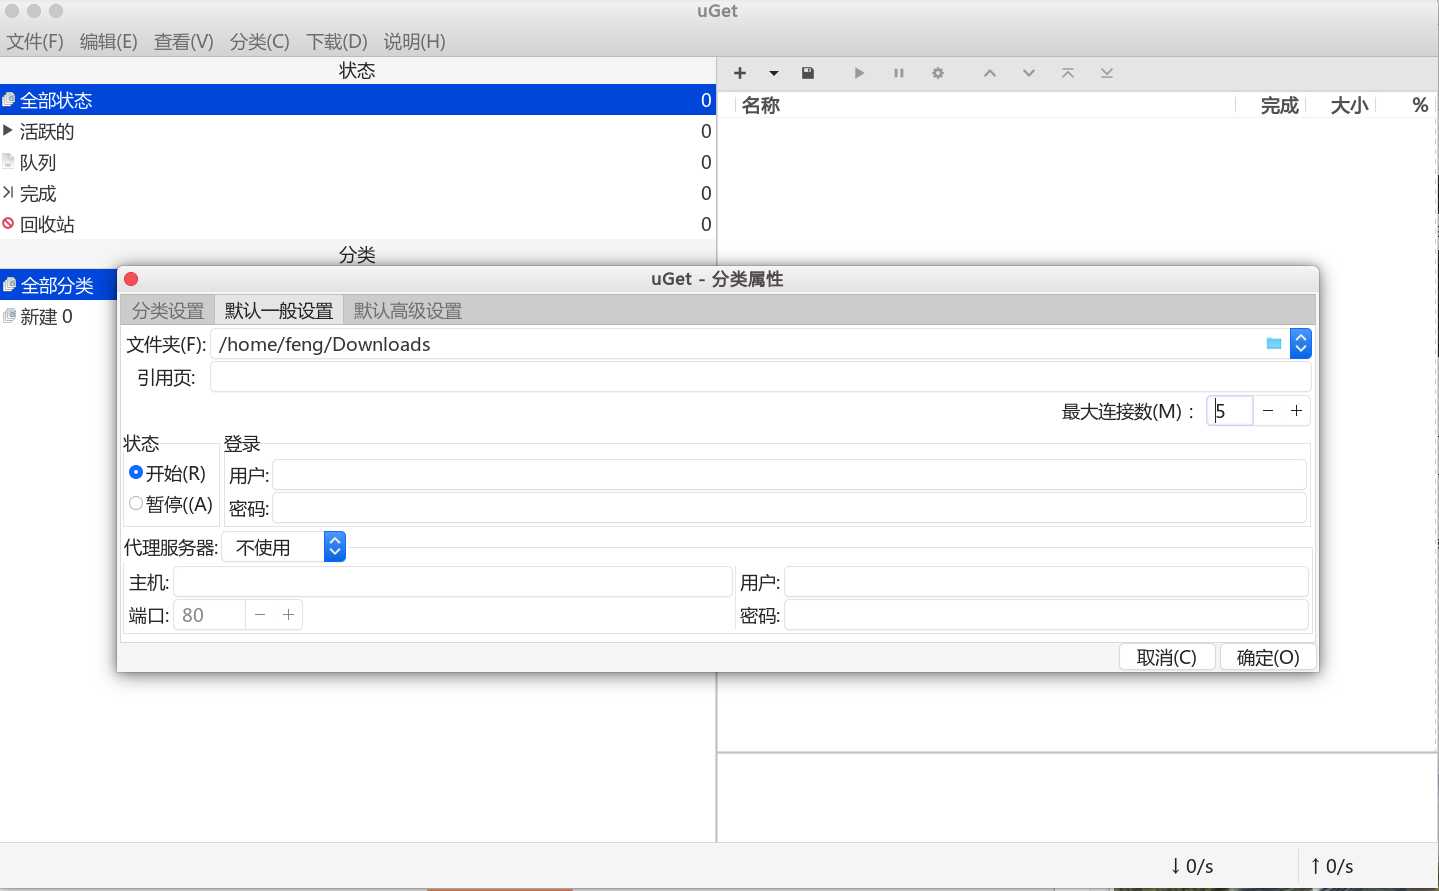Click the 引用页 input field
The height and width of the screenshot is (891, 1439).
point(760,377)
